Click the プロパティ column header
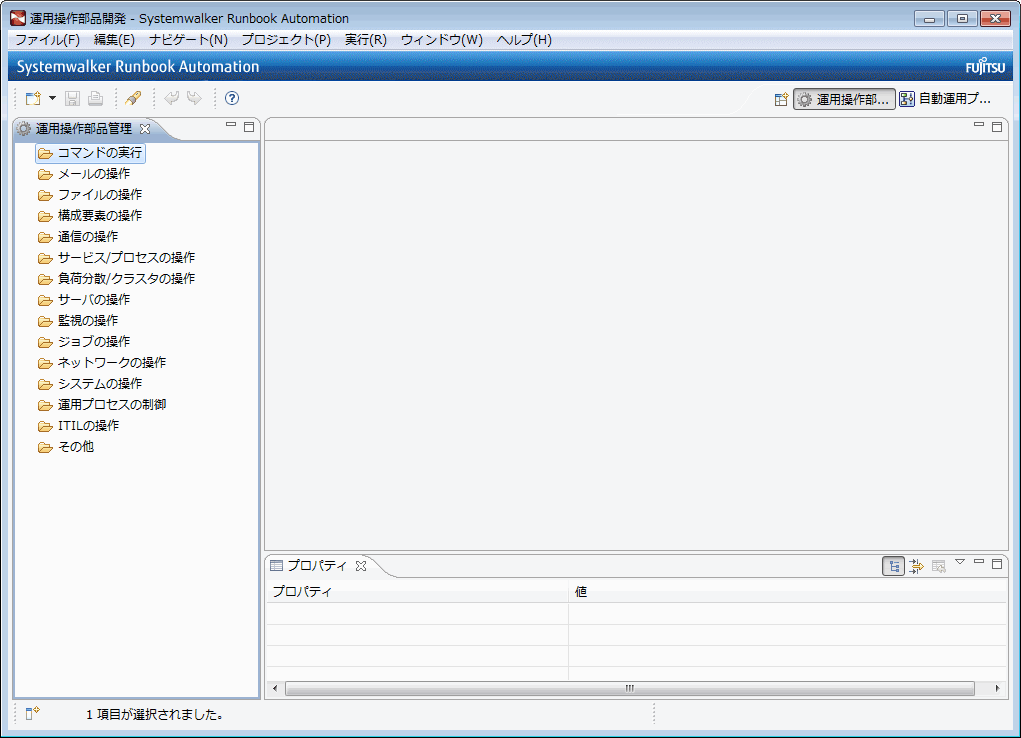The height and width of the screenshot is (738, 1021). click(x=417, y=591)
